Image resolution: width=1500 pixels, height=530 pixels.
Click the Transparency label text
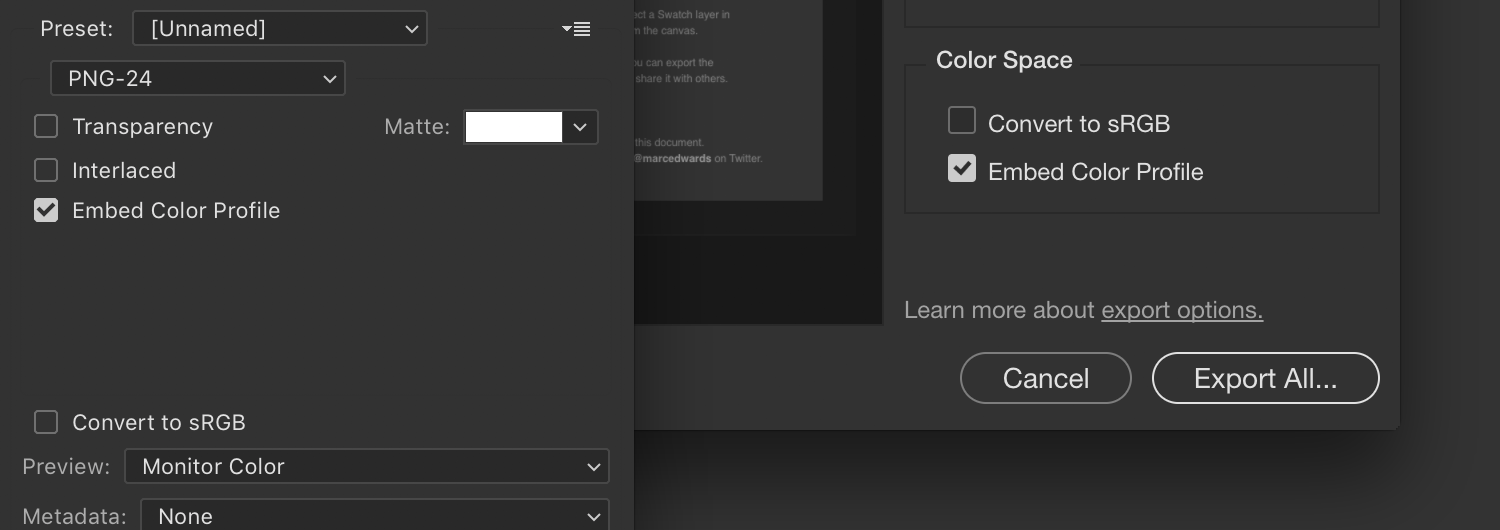point(142,127)
